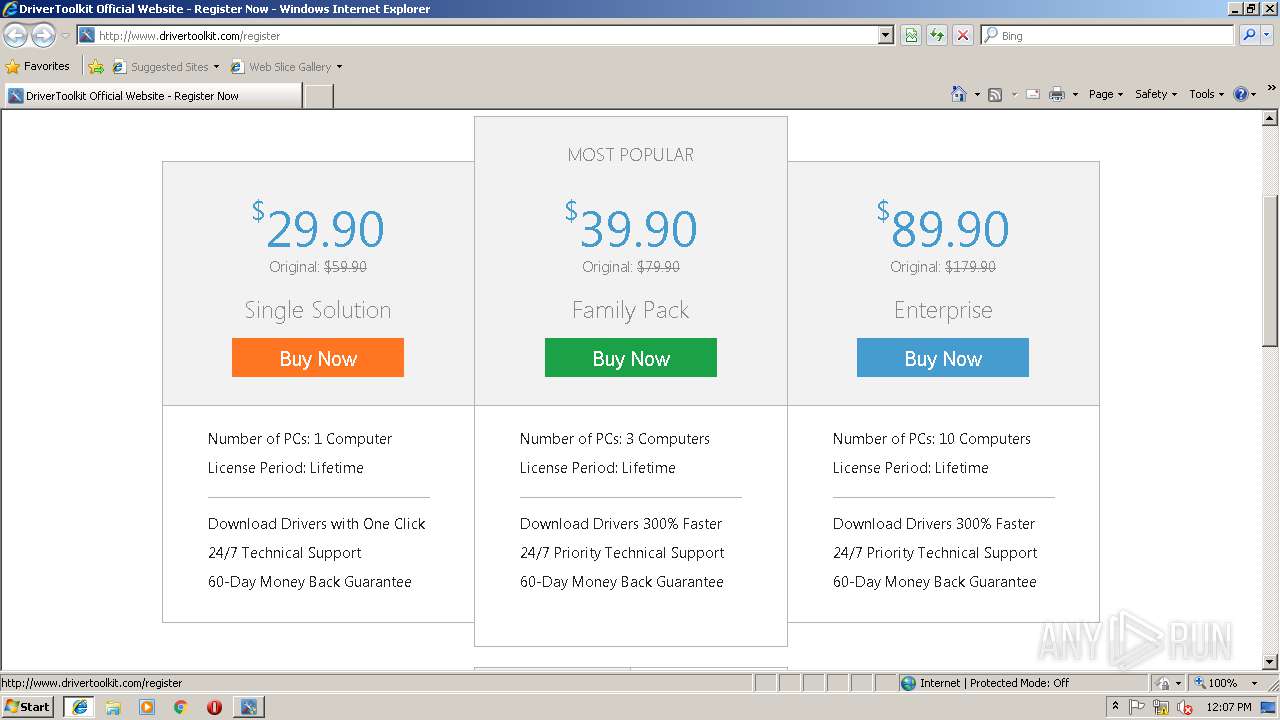The width and height of the screenshot is (1280, 720).
Task: Click the RSS Feeds icon
Action: click(995, 94)
